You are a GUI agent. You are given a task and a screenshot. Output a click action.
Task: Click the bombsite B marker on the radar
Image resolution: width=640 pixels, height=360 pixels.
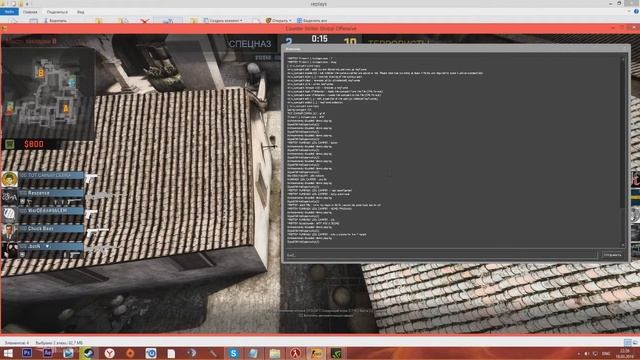[x=40, y=73]
